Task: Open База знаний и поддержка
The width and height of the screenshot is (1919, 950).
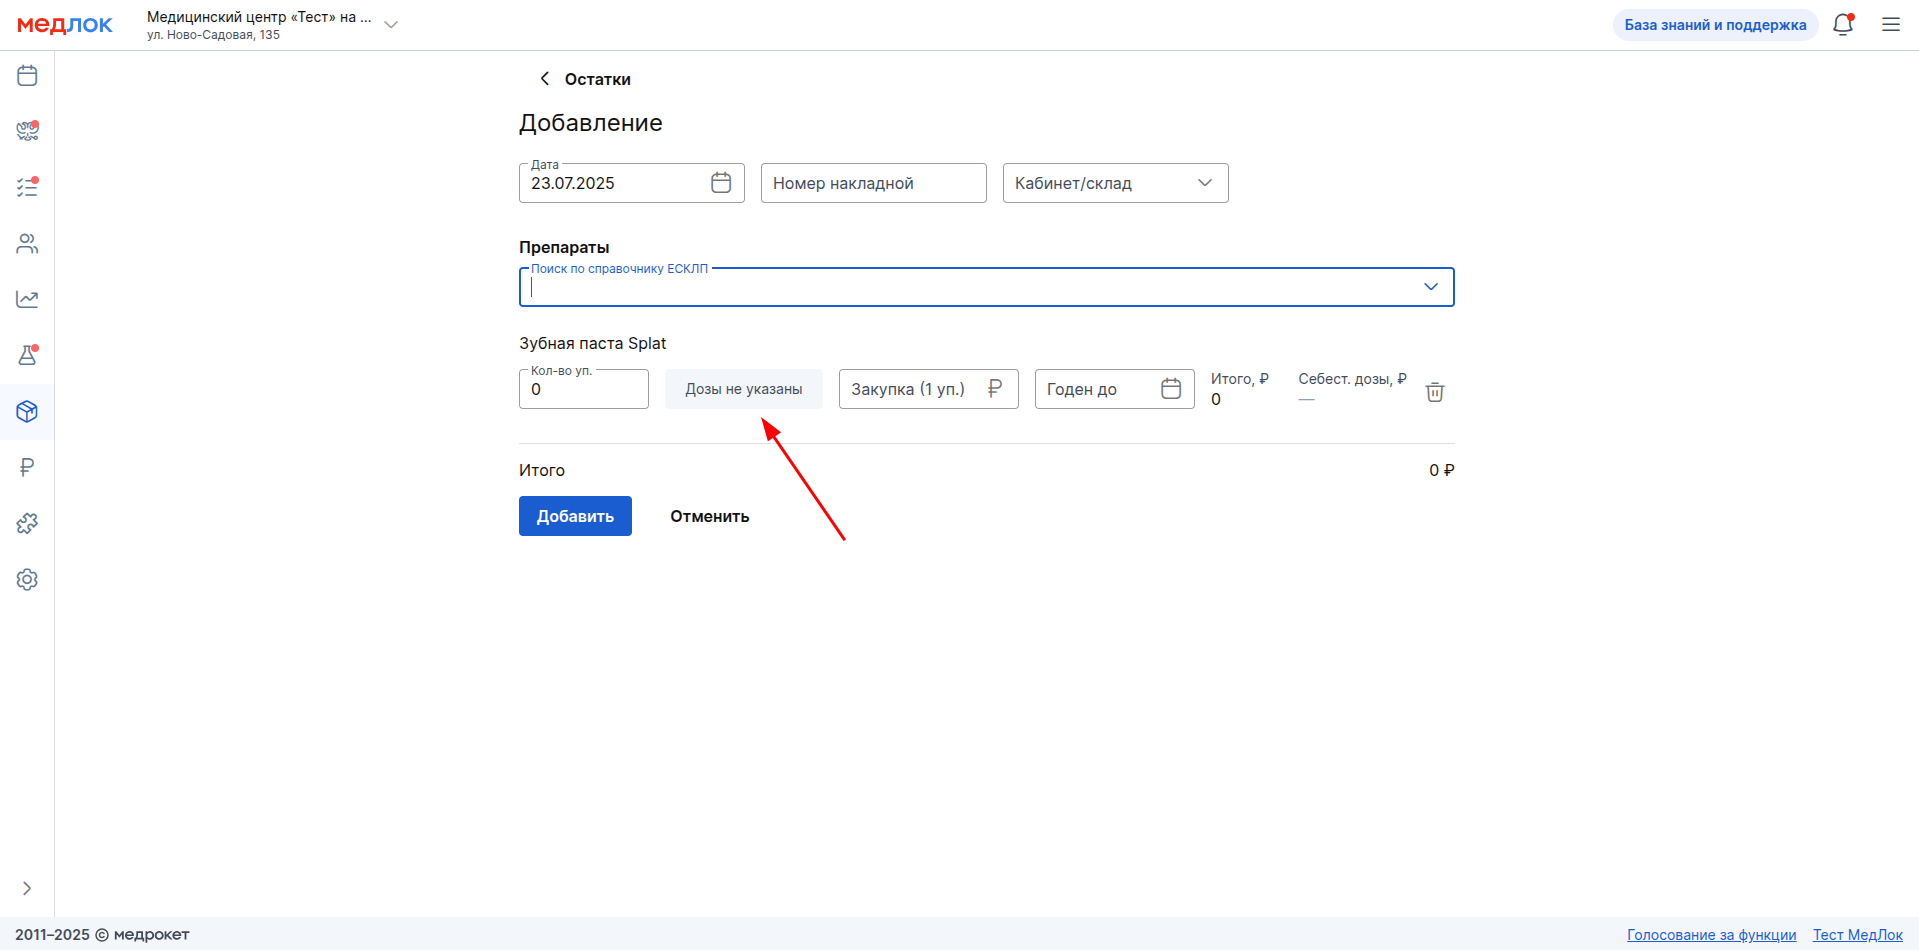Action: (1715, 25)
